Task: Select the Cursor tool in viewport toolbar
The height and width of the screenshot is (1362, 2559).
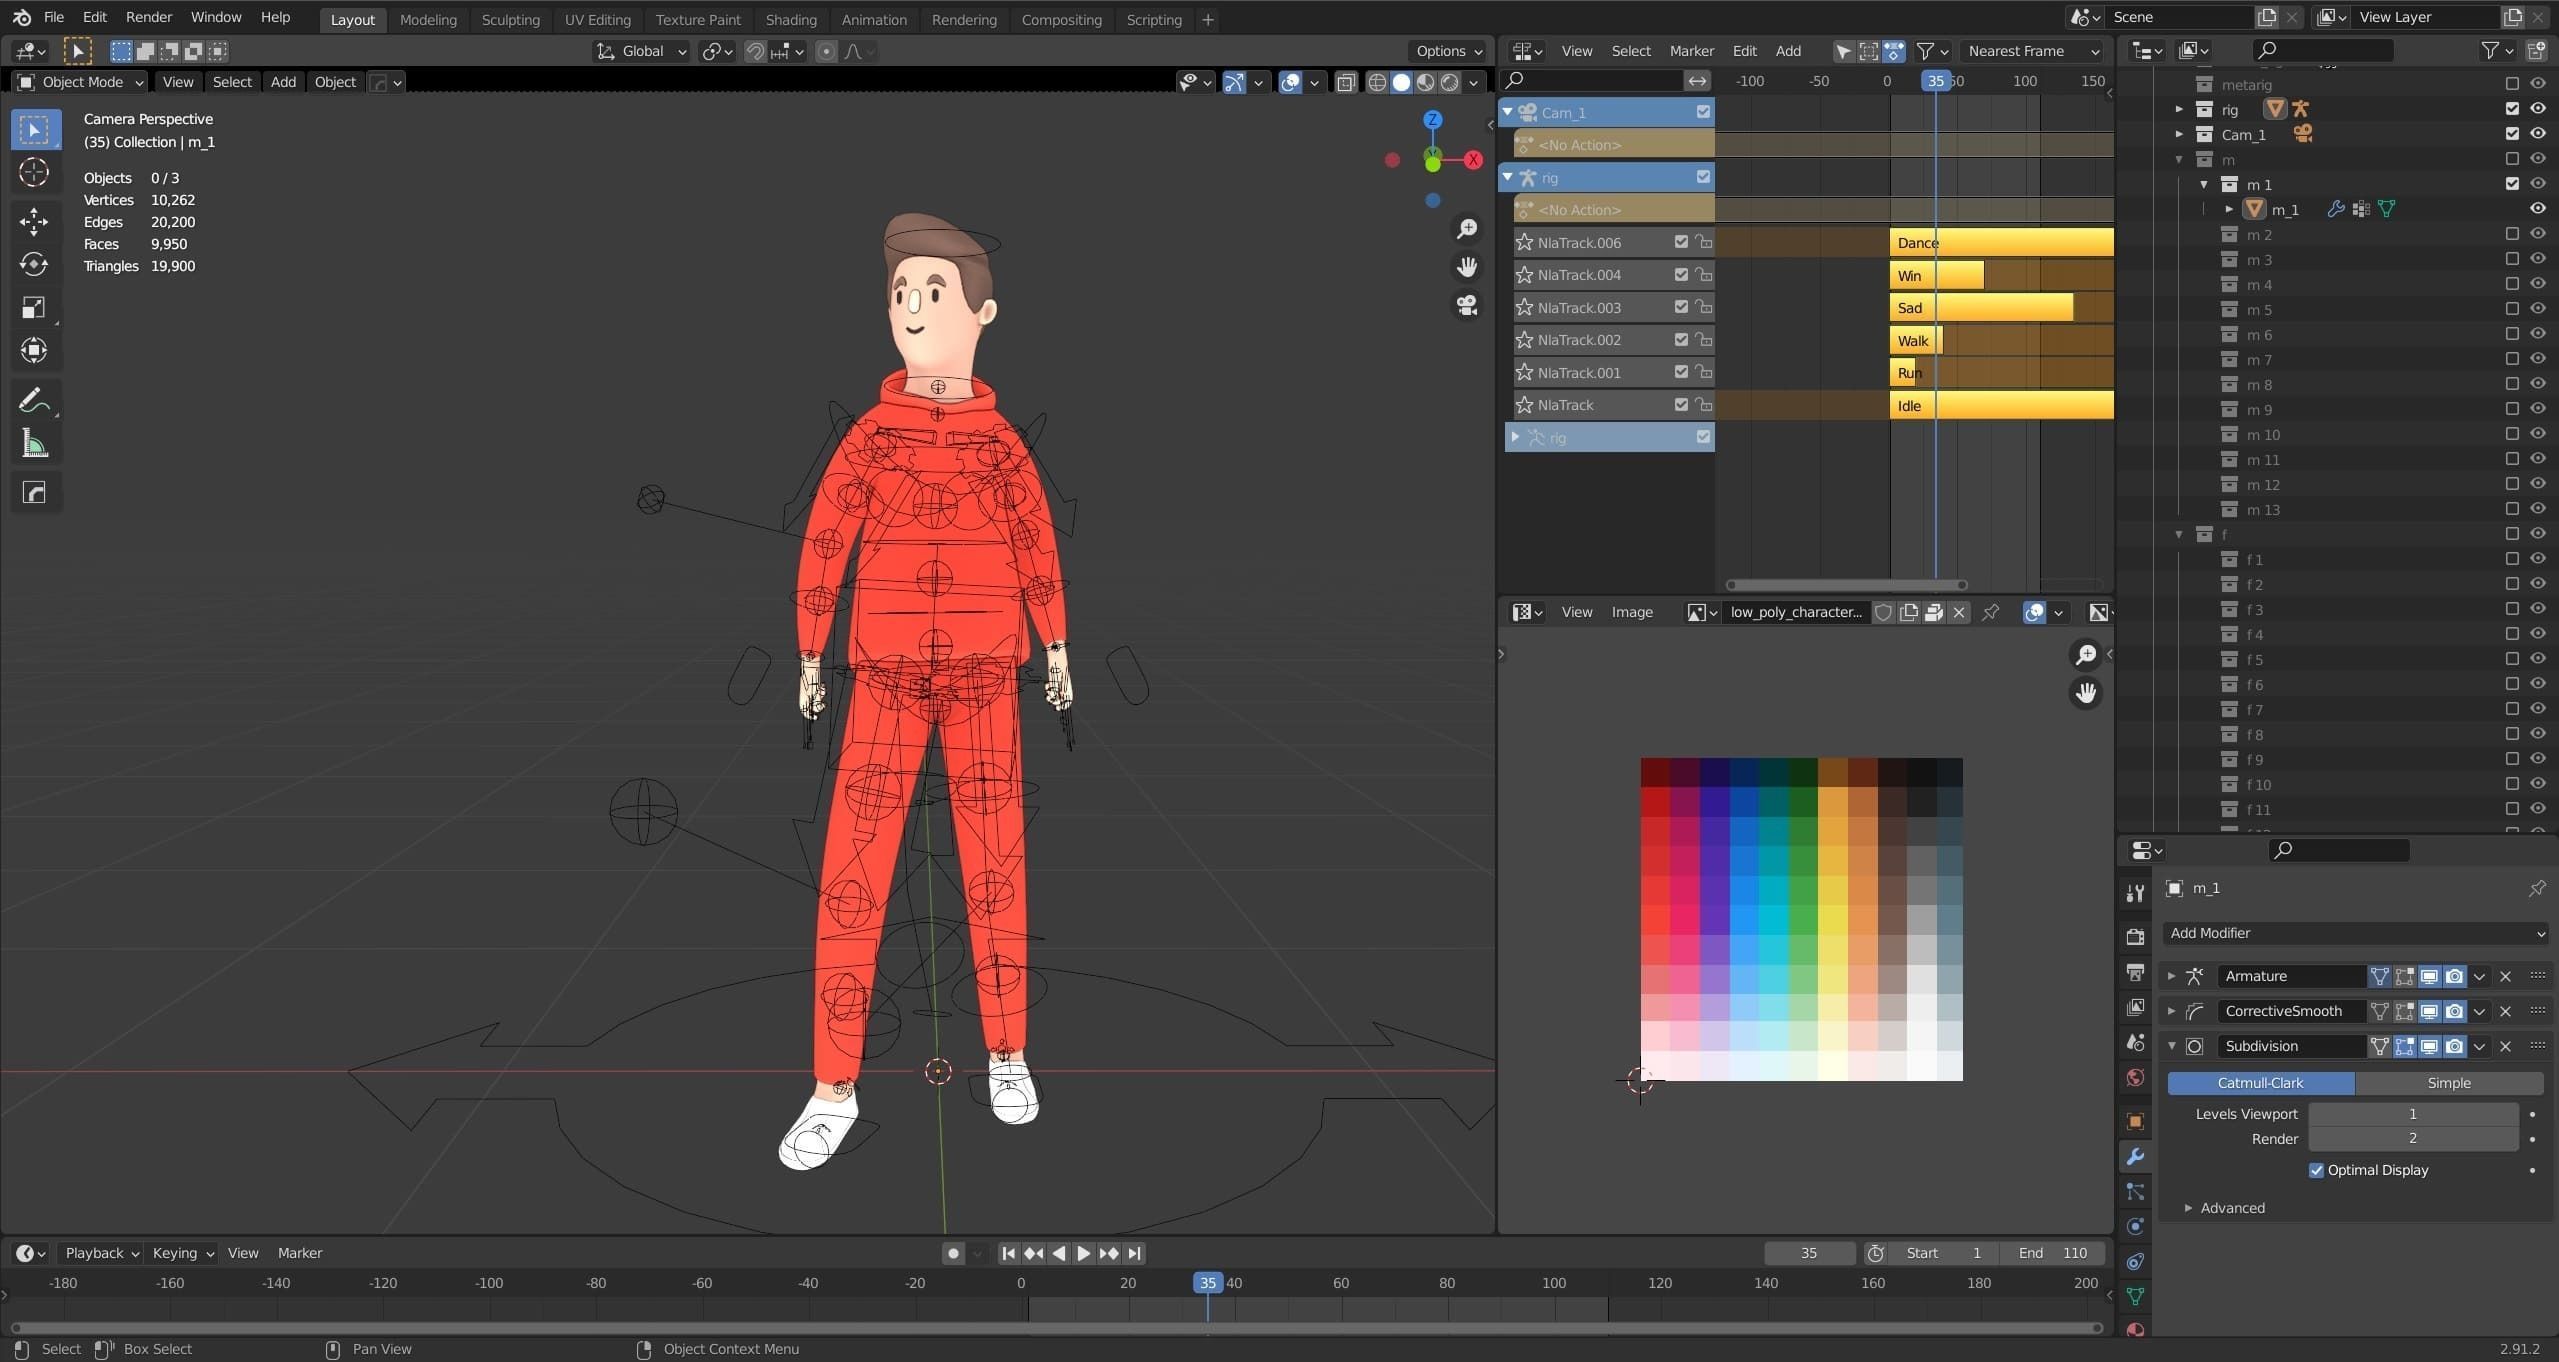Action: pyautogui.click(x=34, y=173)
